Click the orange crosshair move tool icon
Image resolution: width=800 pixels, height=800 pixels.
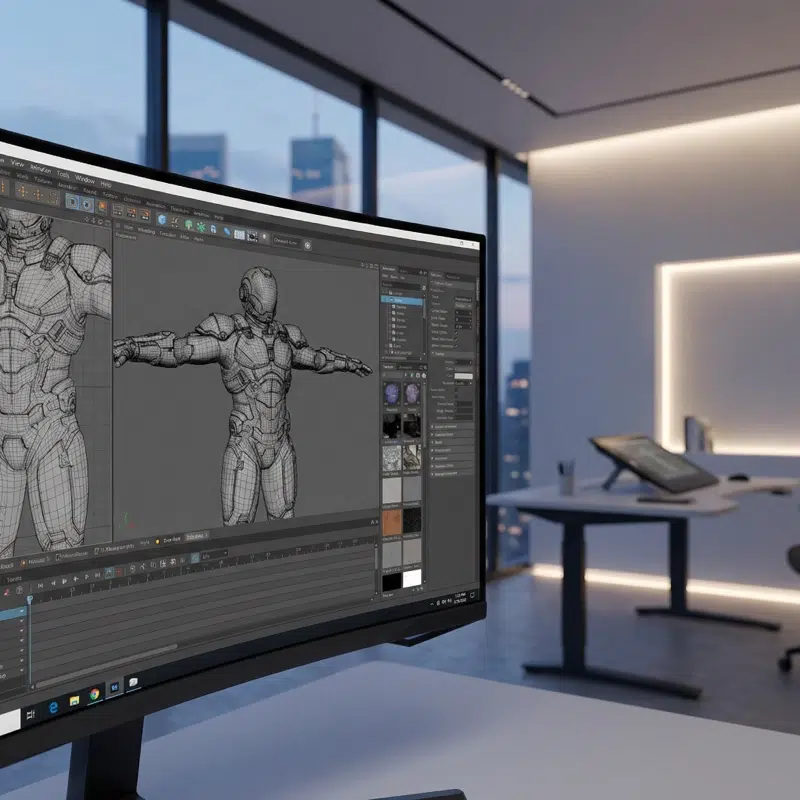tap(22, 191)
